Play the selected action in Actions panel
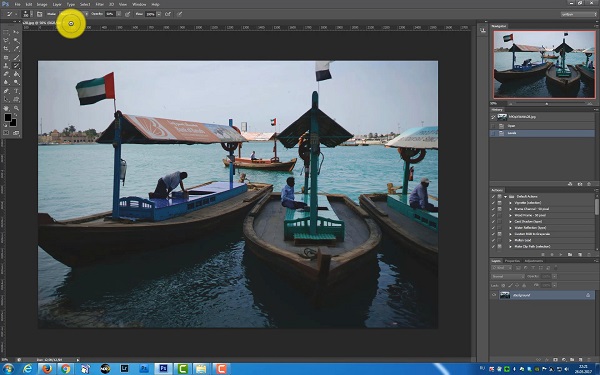 [561, 254]
